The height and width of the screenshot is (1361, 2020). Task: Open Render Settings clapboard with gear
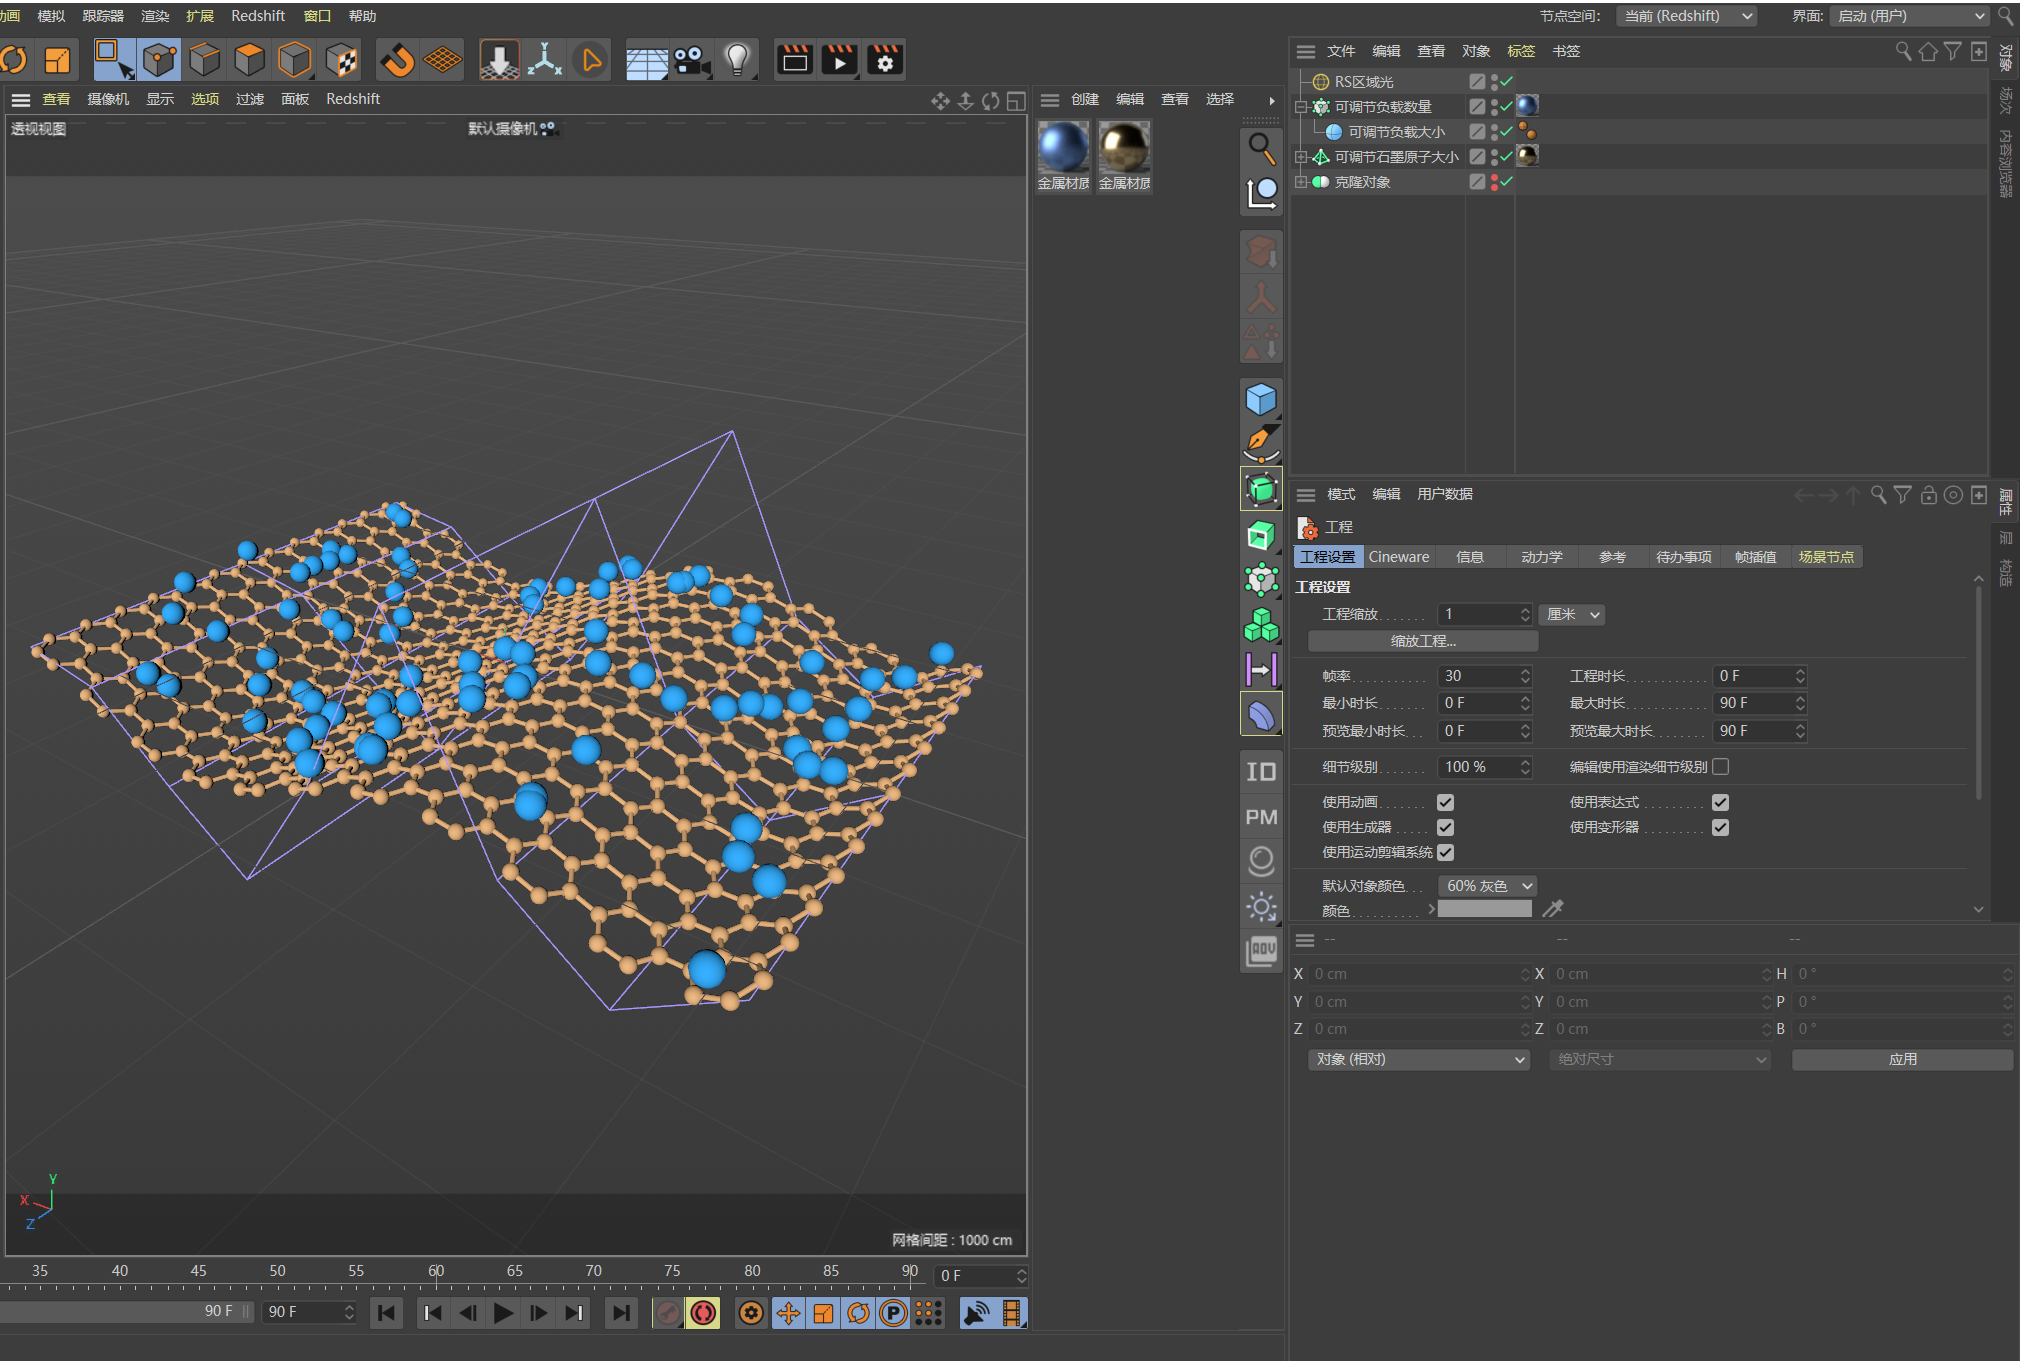pyautogui.click(x=885, y=60)
